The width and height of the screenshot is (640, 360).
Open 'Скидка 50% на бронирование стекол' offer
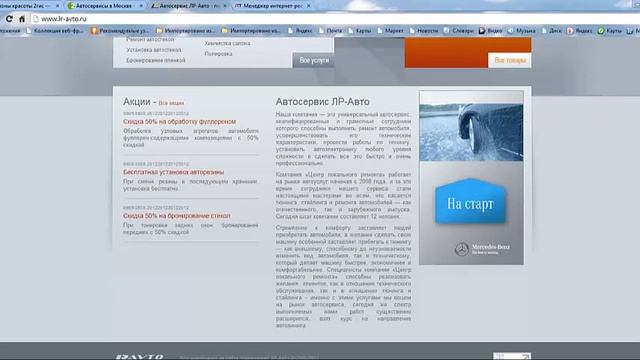pos(177,216)
